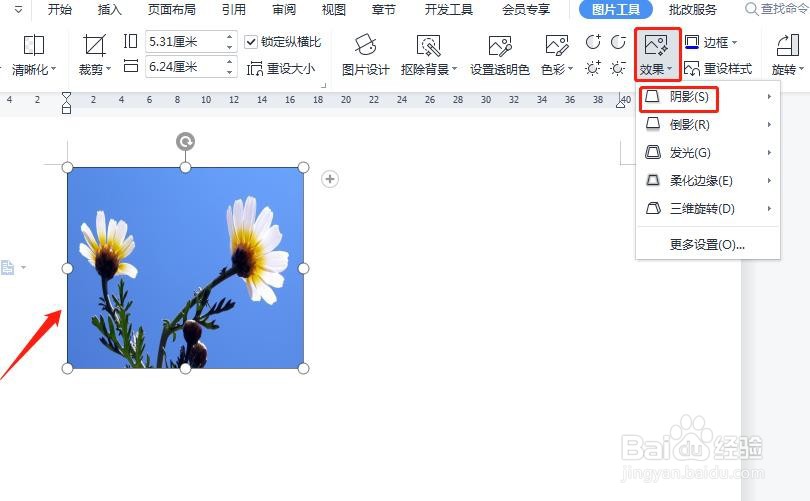This screenshot has height=501, width=810.
Task: Increase height with the up stepper
Action: (230, 37)
